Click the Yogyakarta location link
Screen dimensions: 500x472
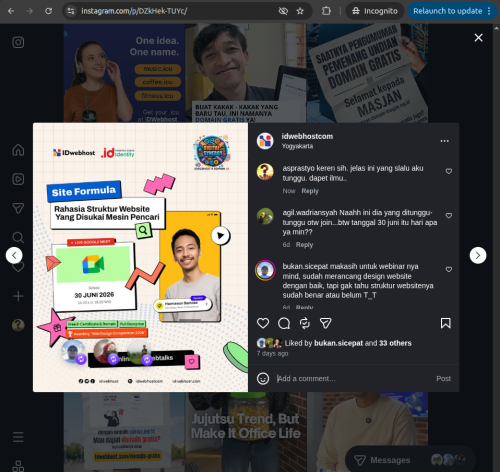[x=297, y=146]
